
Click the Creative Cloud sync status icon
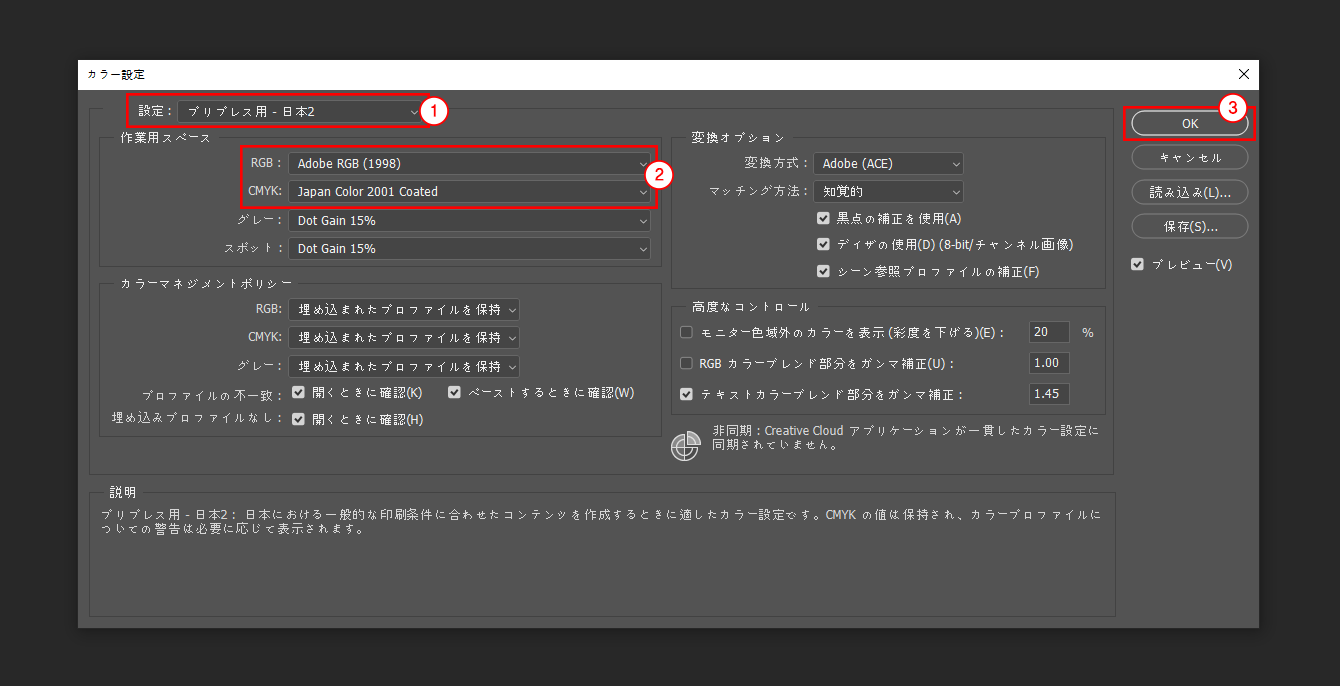(685, 447)
